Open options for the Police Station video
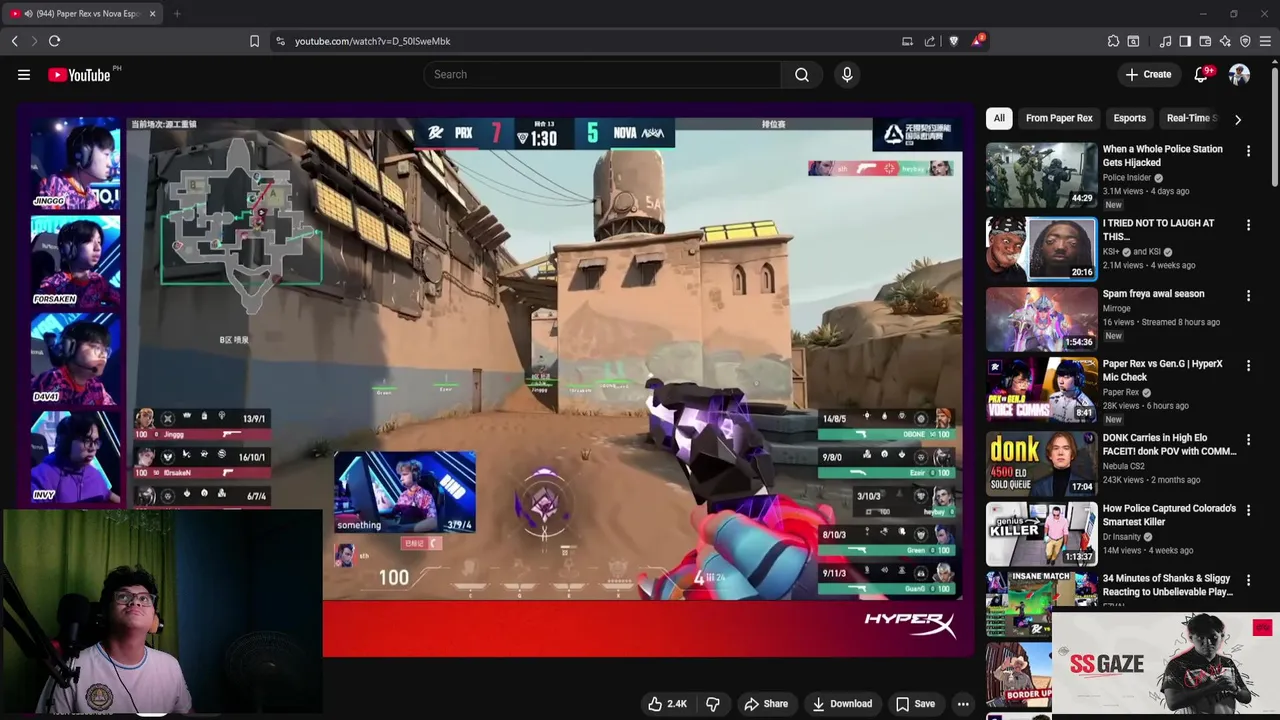 pyautogui.click(x=1248, y=151)
